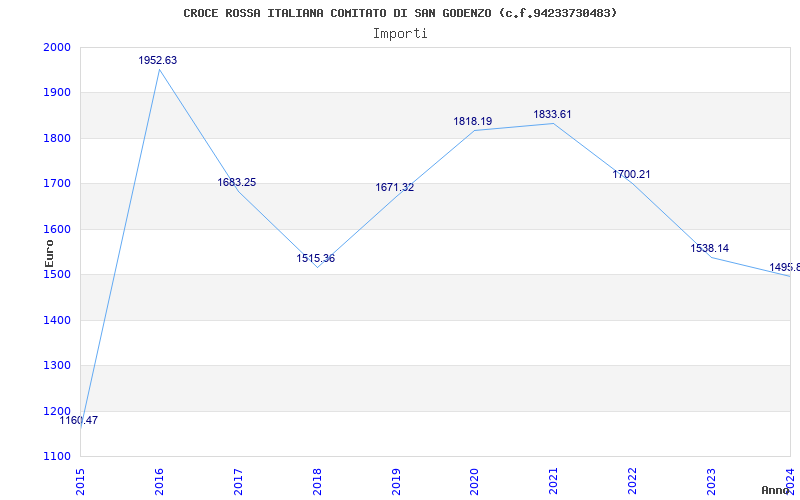The width and height of the screenshot is (800, 500).
Task: Click the x-axis year 2020
Action: pos(474,481)
